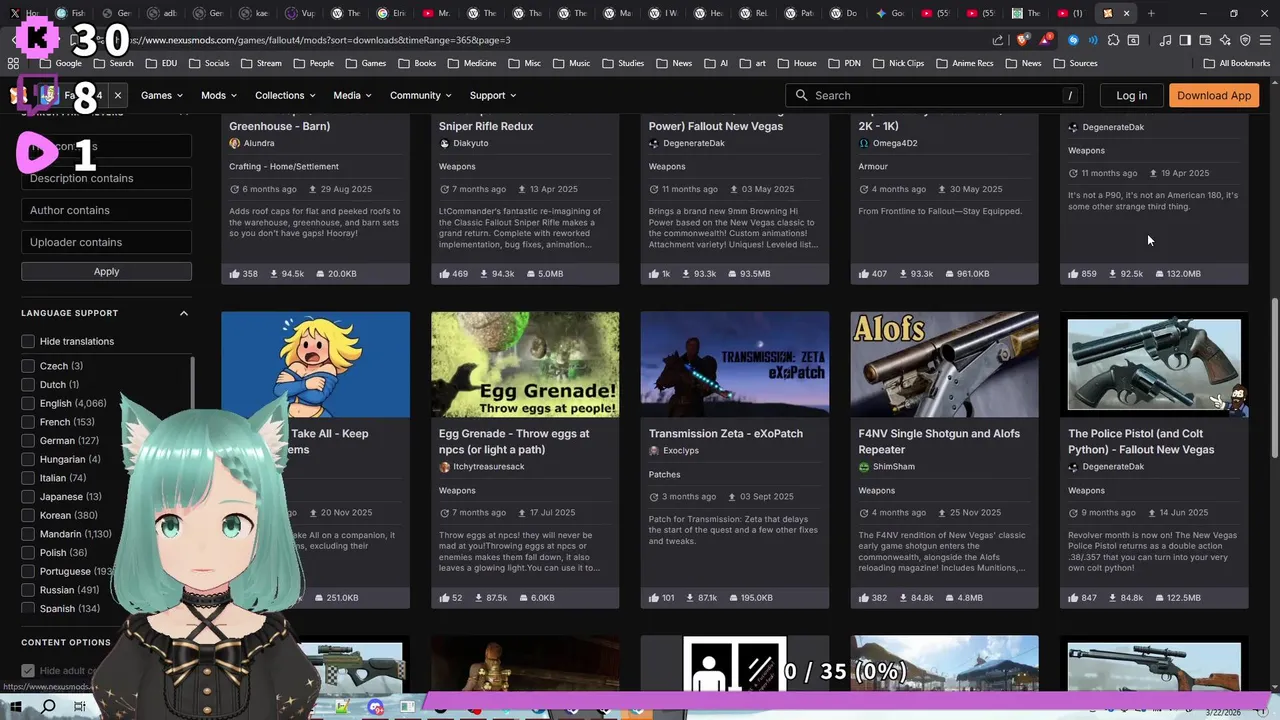Expand the Games navigation dropdown
The height and width of the screenshot is (720, 1280).
[x=161, y=95]
